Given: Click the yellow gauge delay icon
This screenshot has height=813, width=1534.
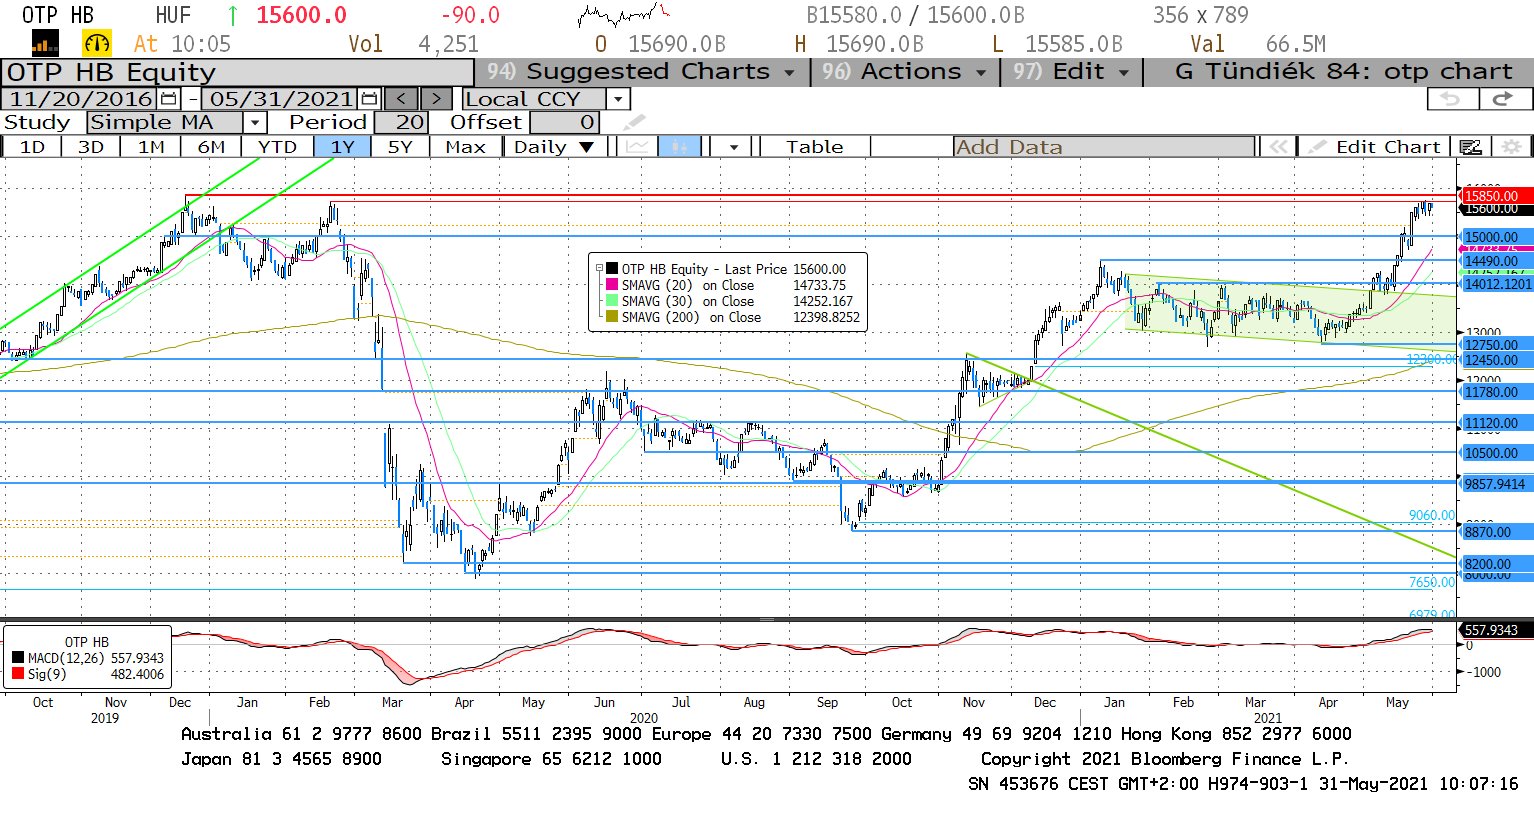Looking at the screenshot, I should 97,43.
